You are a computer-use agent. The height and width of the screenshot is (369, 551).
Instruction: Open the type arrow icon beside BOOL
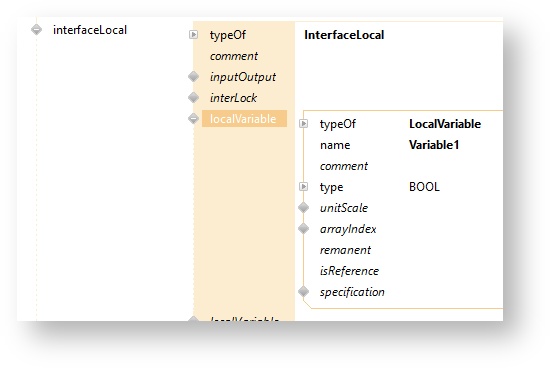coord(304,186)
